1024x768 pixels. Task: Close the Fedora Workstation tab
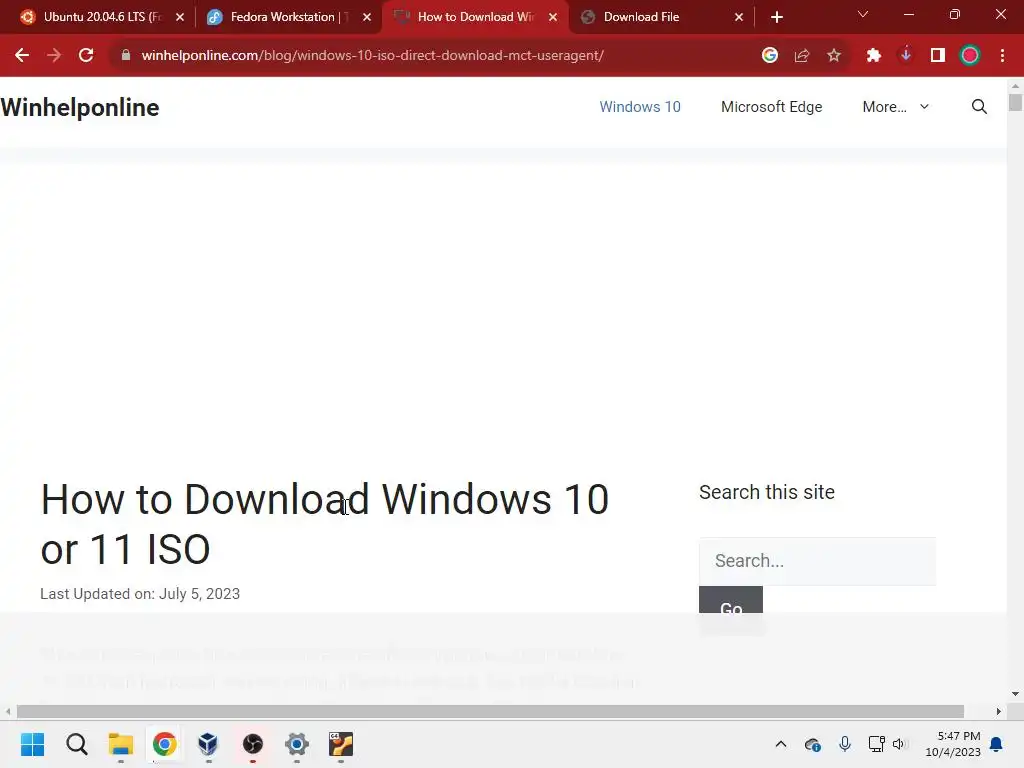pyautogui.click(x=367, y=17)
